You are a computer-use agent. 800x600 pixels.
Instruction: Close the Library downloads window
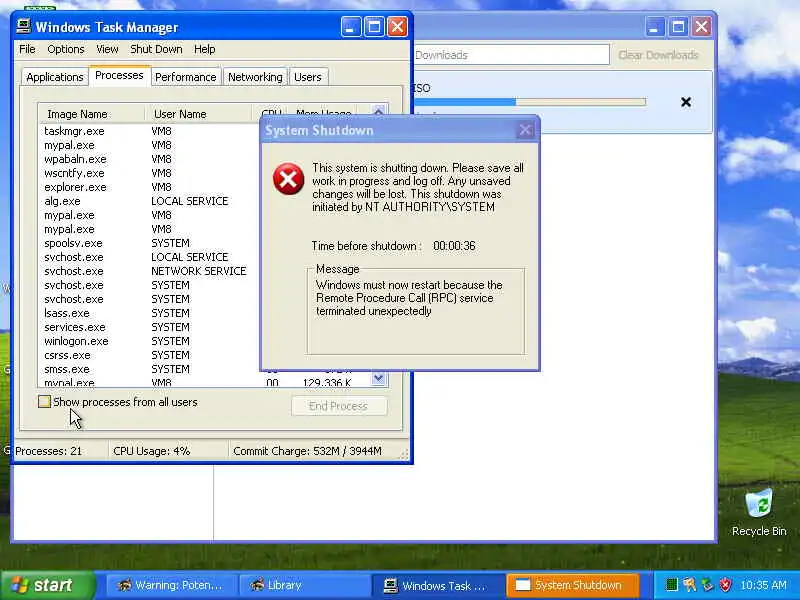pos(702,27)
